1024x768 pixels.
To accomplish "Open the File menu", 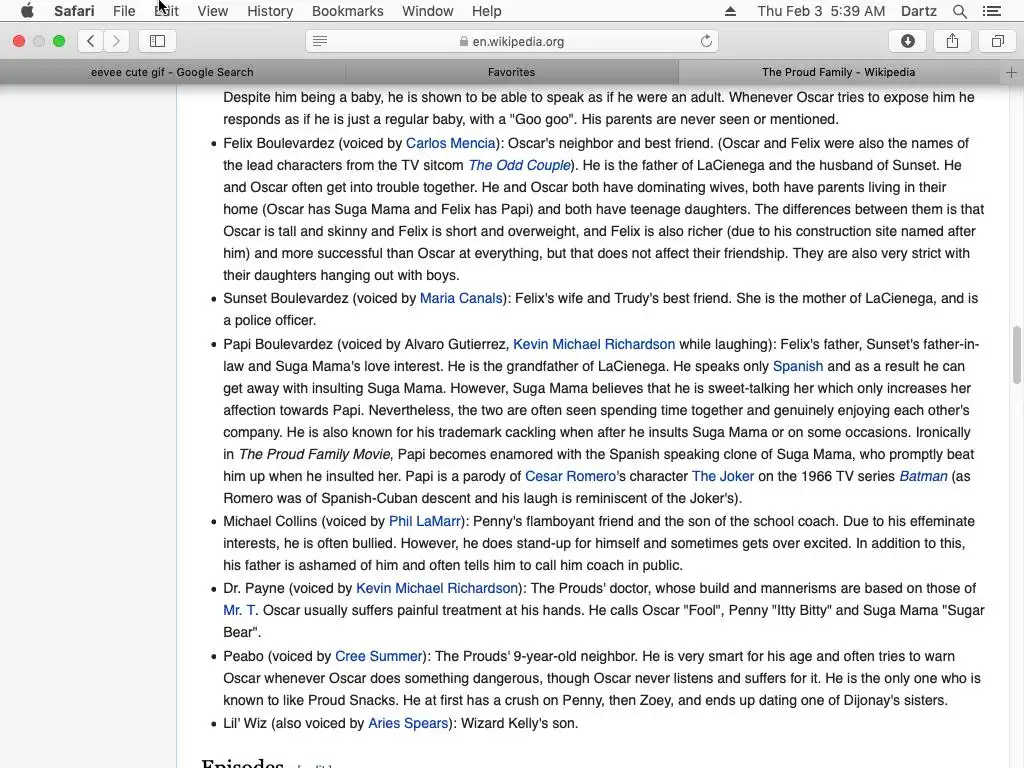I will pyautogui.click(x=124, y=11).
